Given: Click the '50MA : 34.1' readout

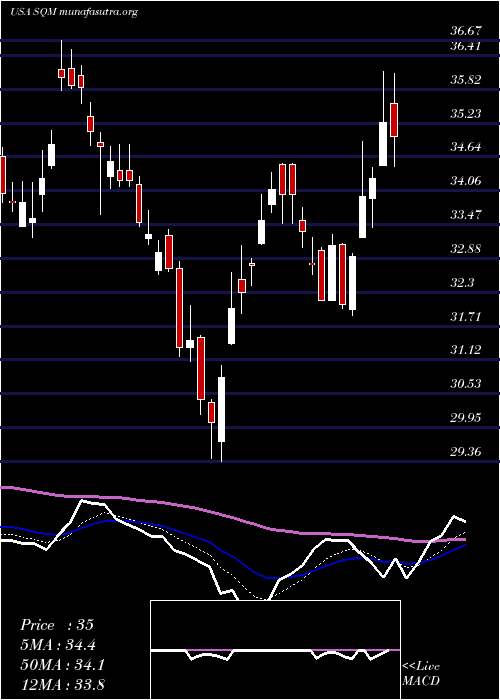Looking at the screenshot, I should pos(62,665).
